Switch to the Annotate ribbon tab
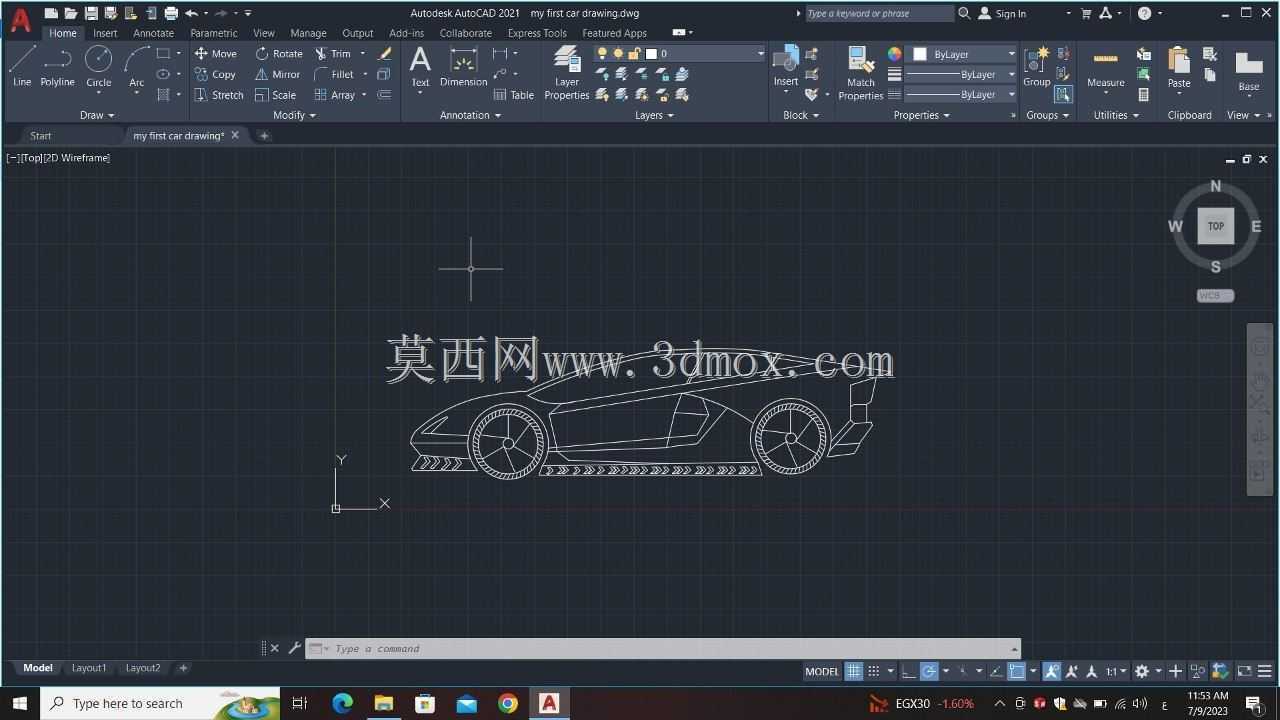This screenshot has width=1280, height=720. tap(153, 33)
